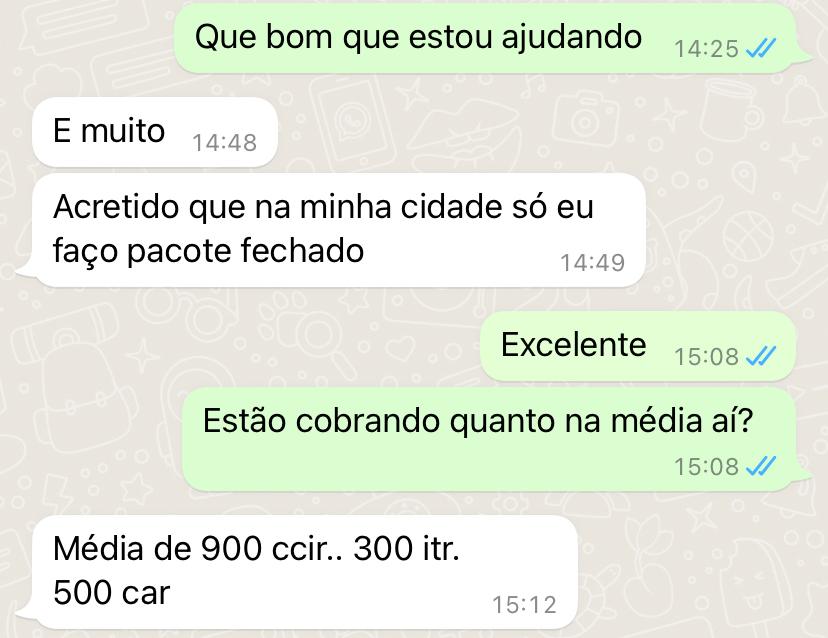The image size is (828, 638).
Task: Click the 14:48 timestamp
Action: click(x=224, y=143)
